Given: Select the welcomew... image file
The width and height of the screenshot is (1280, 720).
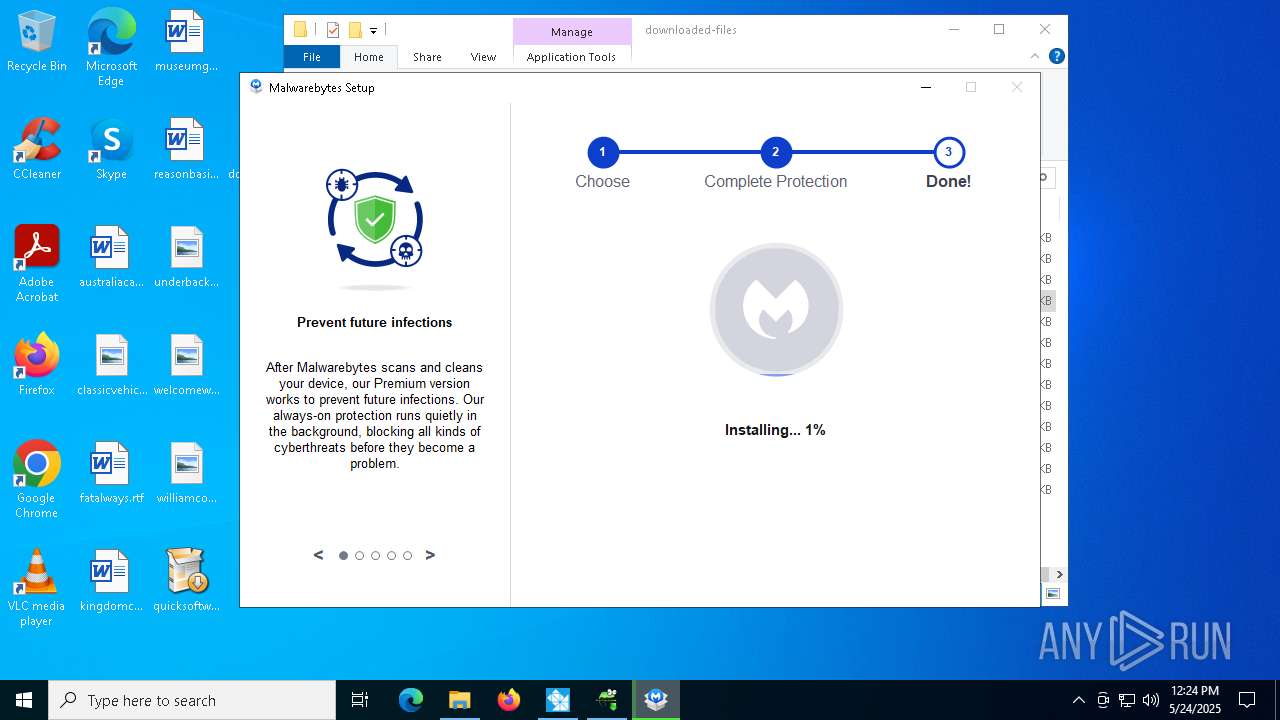Looking at the screenshot, I should click(x=186, y=366).
